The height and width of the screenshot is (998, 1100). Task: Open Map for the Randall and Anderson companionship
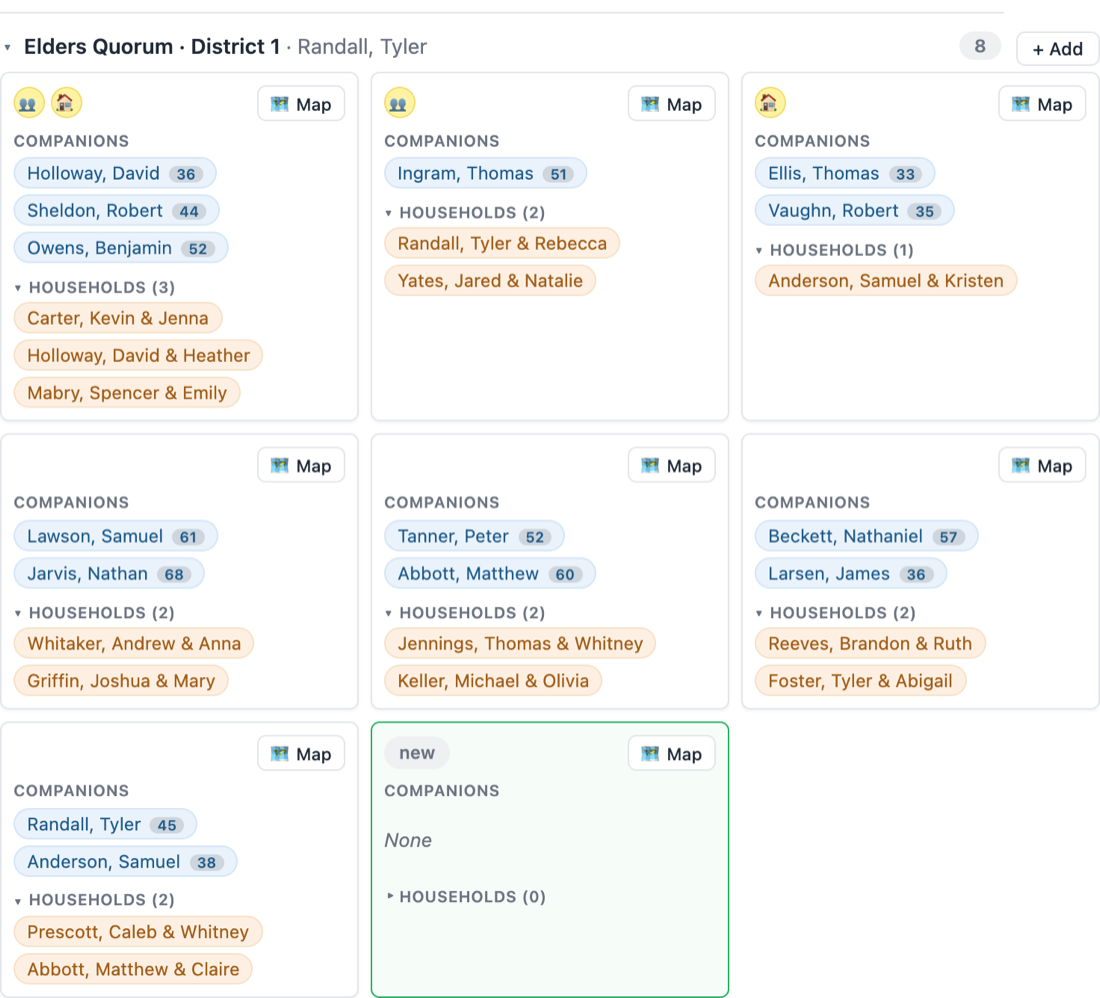[x=301, y=753]
